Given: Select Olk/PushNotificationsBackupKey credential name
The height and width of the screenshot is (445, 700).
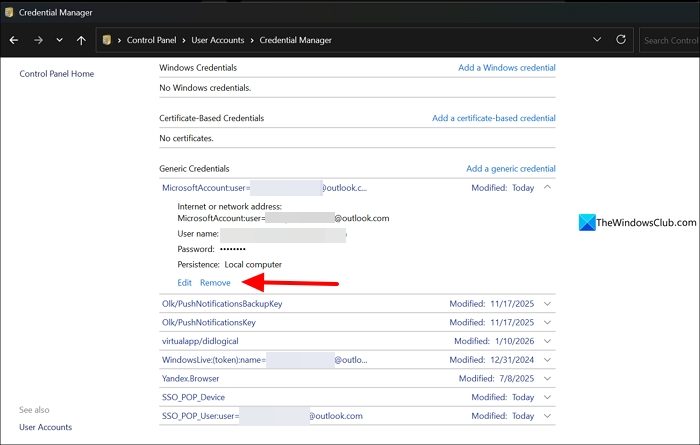Looking at the screenshot, I should point(222,304).
